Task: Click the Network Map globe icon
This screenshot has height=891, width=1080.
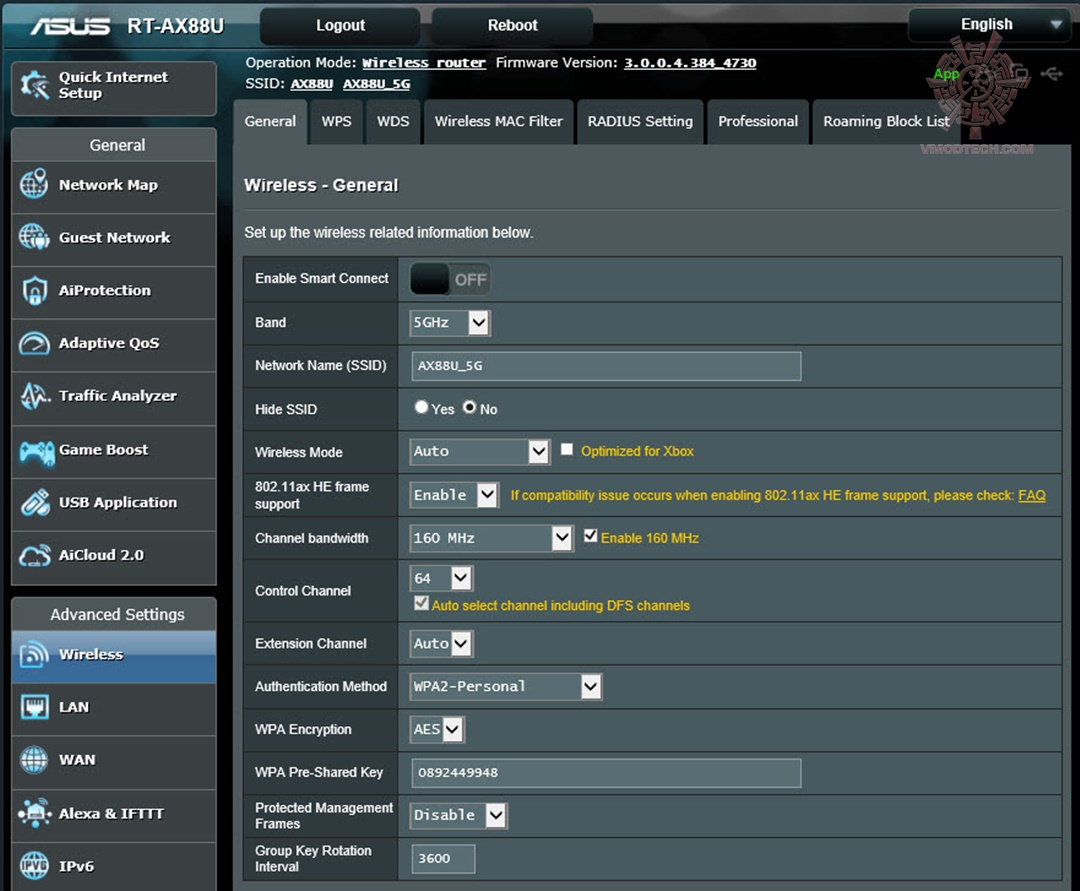Action: pyautogui.click(x=34, y=184)
